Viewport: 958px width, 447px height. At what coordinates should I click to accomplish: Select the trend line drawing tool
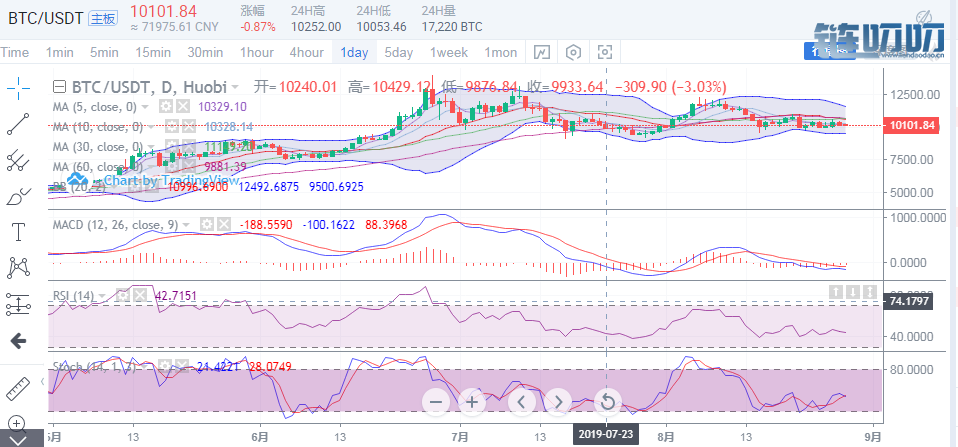(x=18, y=123)
